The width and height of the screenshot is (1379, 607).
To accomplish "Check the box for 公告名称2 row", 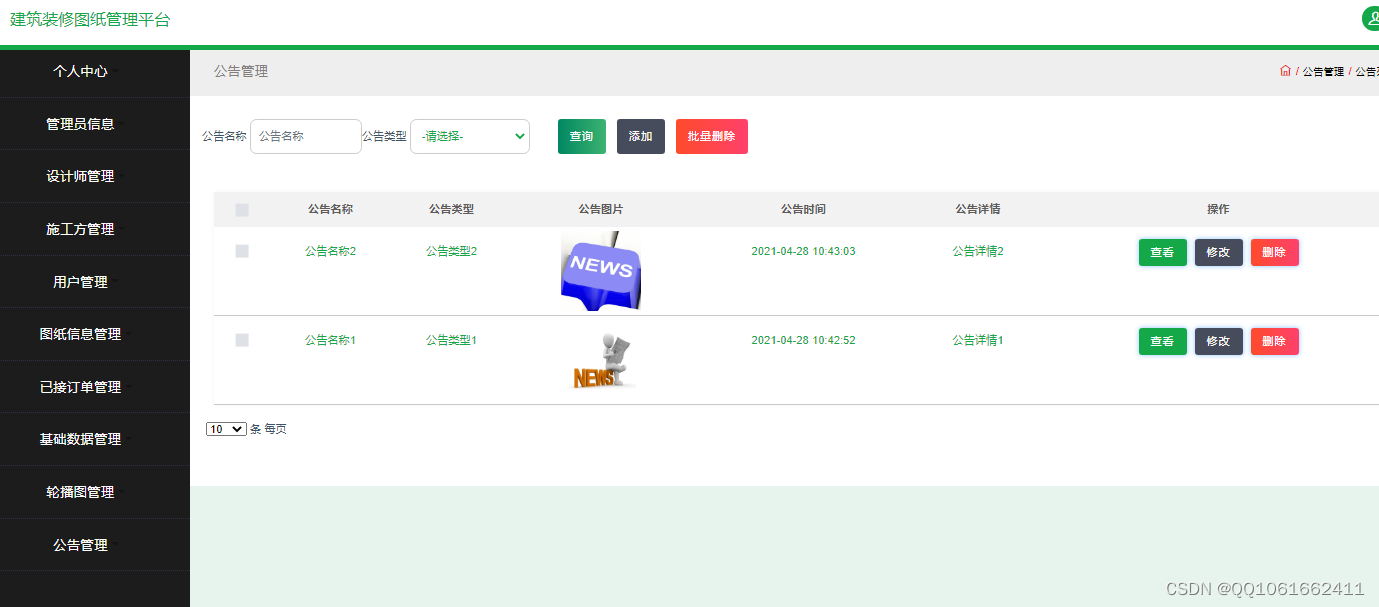I will click(242, 251).
